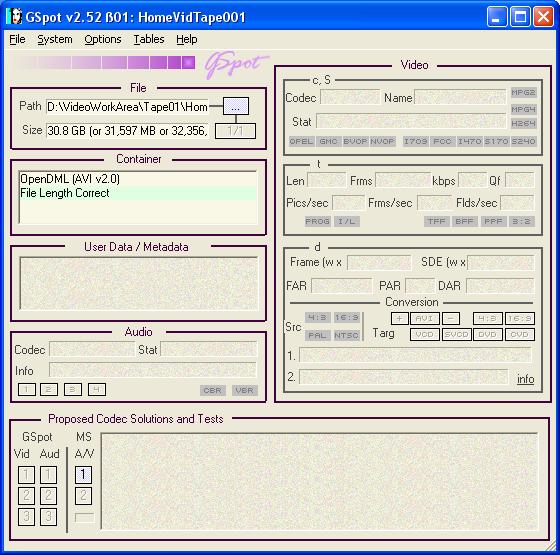
Task: Click GSpot Aud test button 1
Action: (48, 475)
